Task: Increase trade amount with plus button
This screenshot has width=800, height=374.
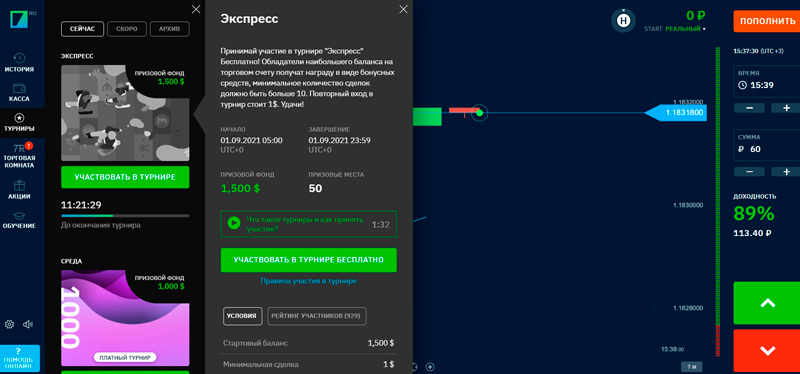Action: pyautogui.click(x=786, y=172)
